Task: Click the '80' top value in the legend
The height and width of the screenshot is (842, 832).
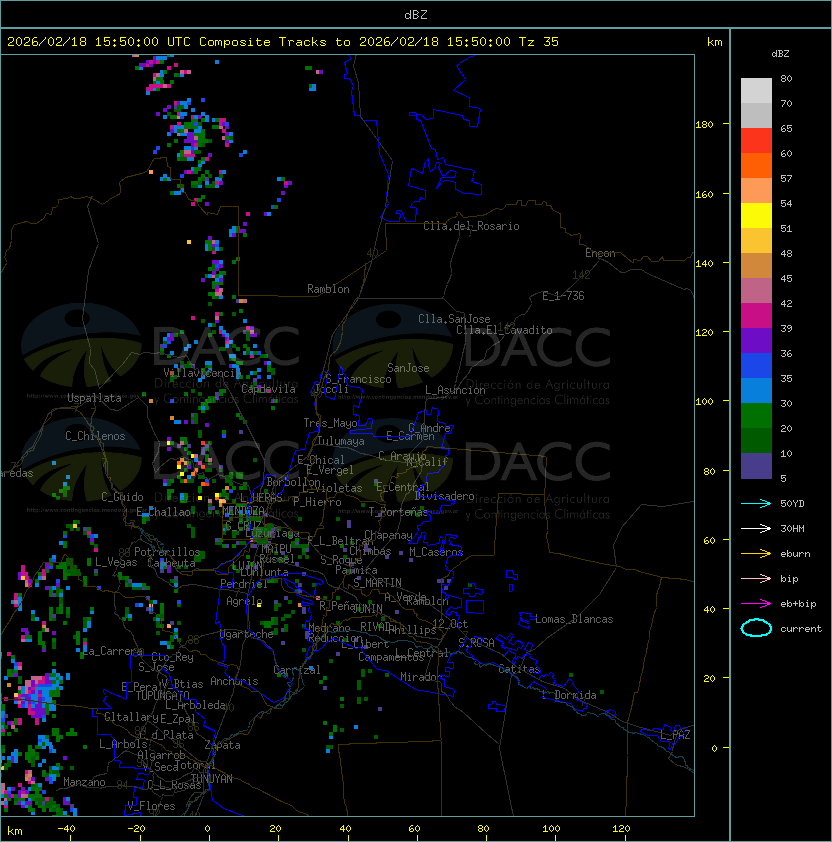Action: click(786, 78)
